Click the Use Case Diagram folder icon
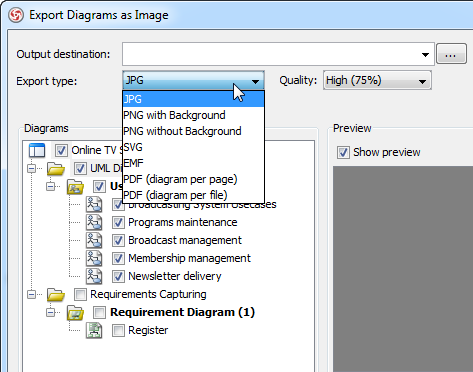Screen dimensions: 473x372 coord(75,187)
